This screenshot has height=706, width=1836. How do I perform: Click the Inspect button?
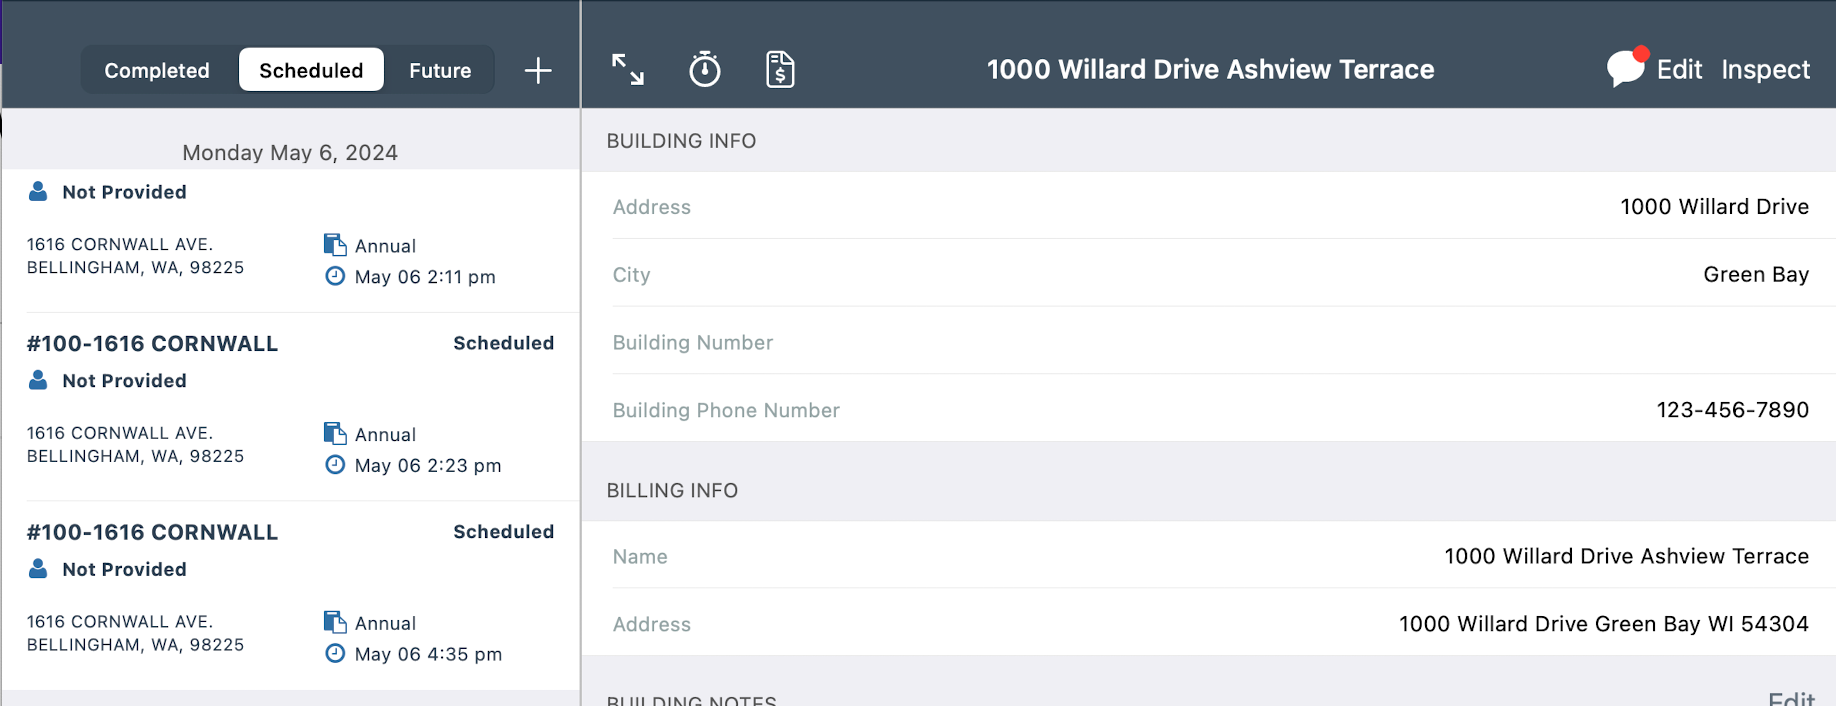pyautogui.click(x=1765, y=69)
